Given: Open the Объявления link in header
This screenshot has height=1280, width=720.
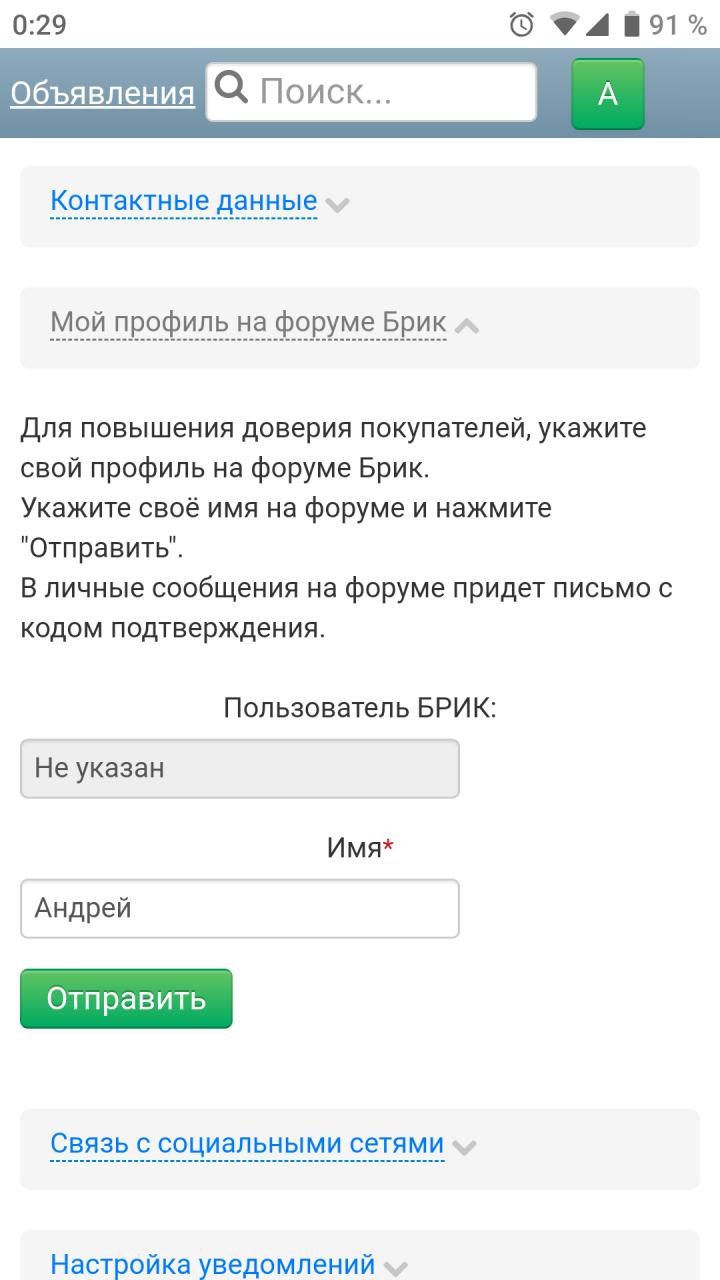Looking at the screenshot, I should (102, 93).
